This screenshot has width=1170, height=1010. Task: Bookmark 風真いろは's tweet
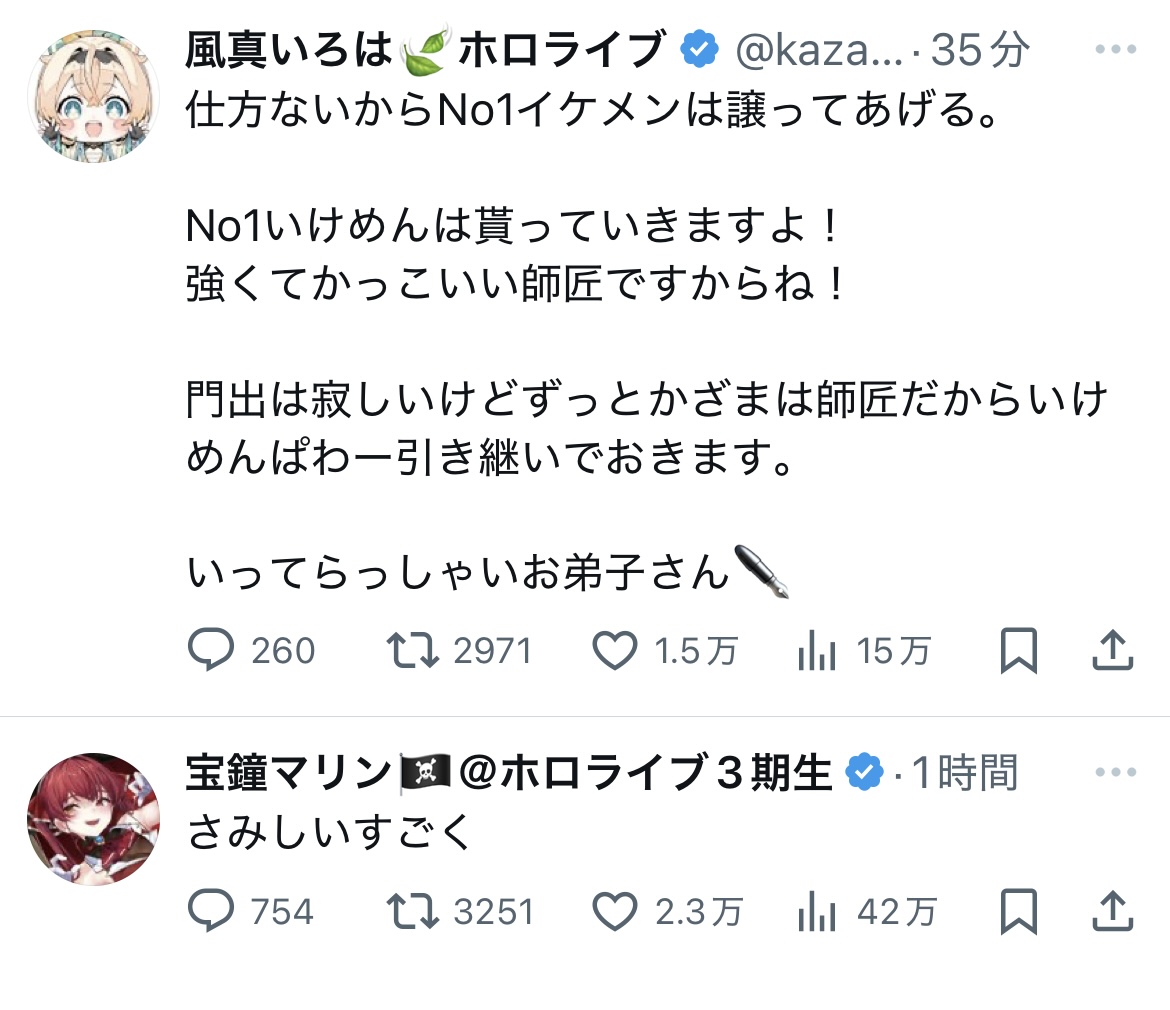(1019, 652)
